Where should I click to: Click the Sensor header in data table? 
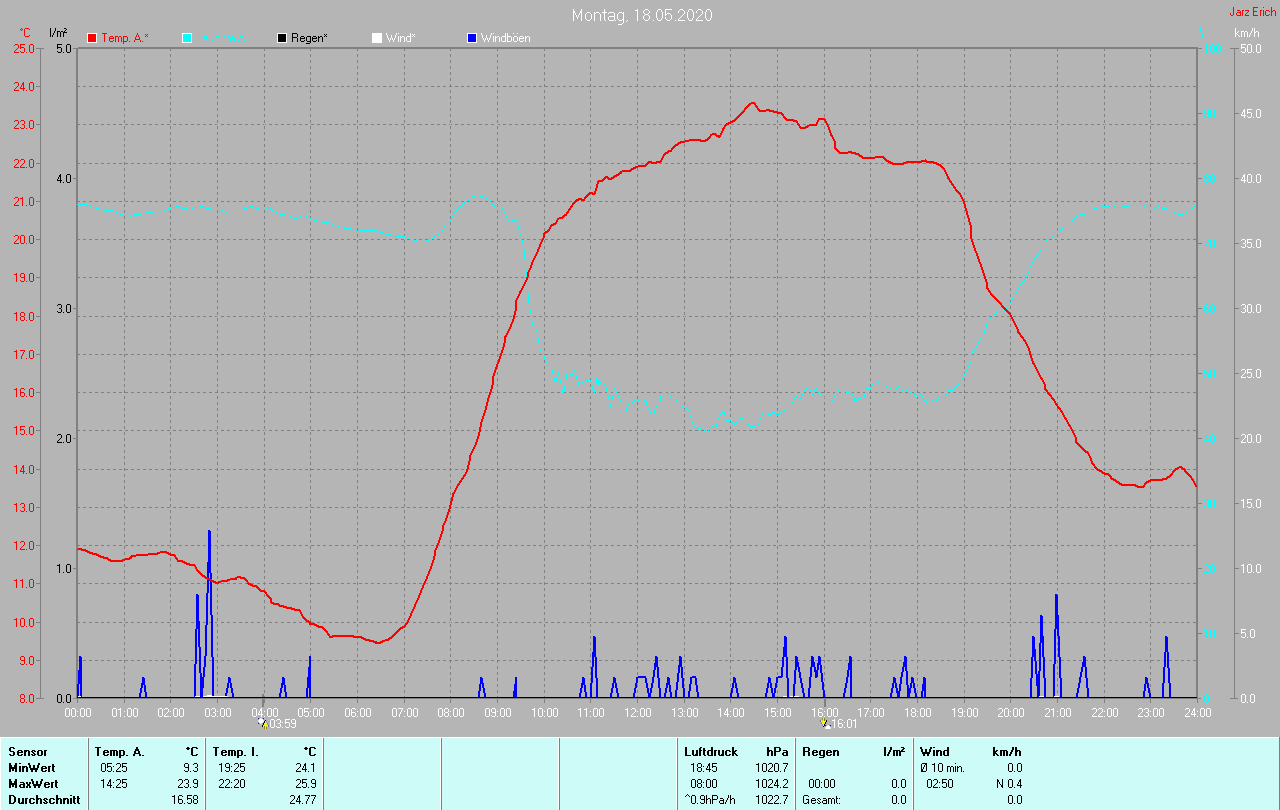[27, 752]
